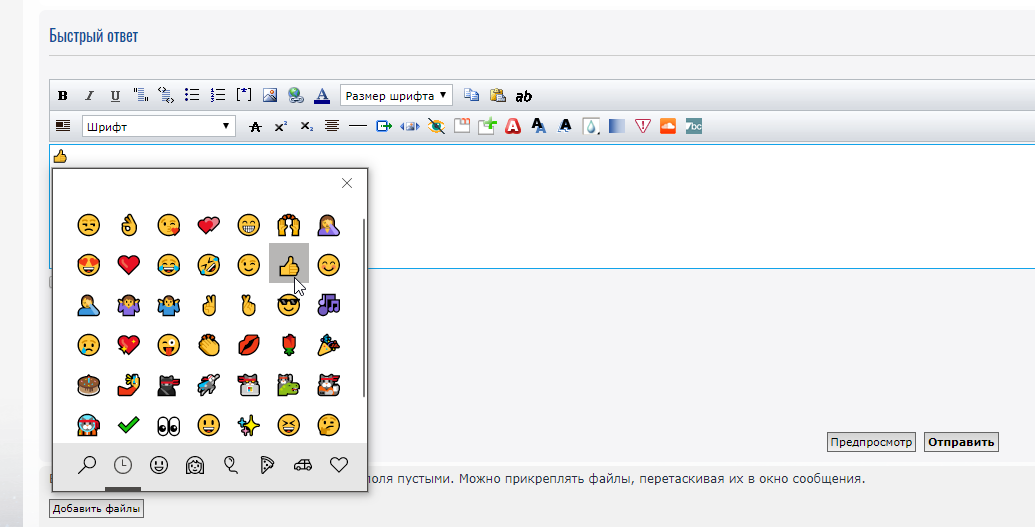Click the teal 'bc' Bandcamp icon
This screenshot has width=1035, height=527.
coord(694,125)
